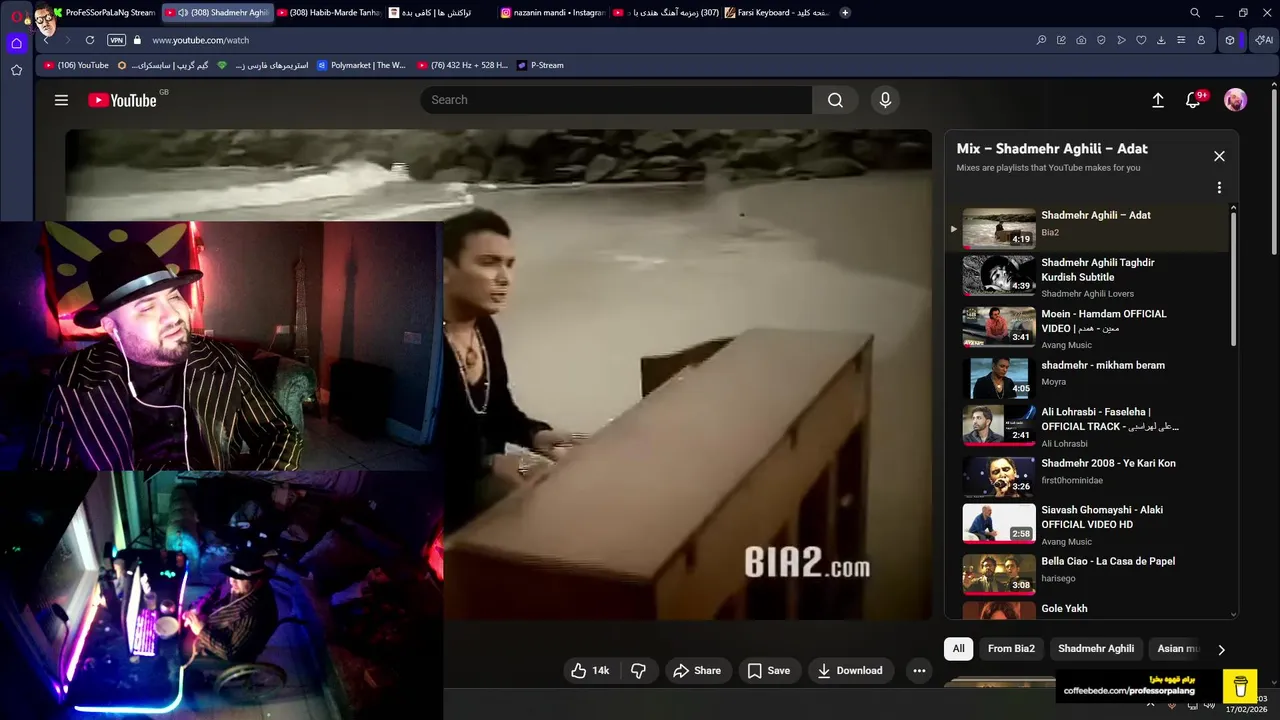Open the edit/note toolbar icon
This screenshot has height=720, width=1280.
click(1061, 40)
